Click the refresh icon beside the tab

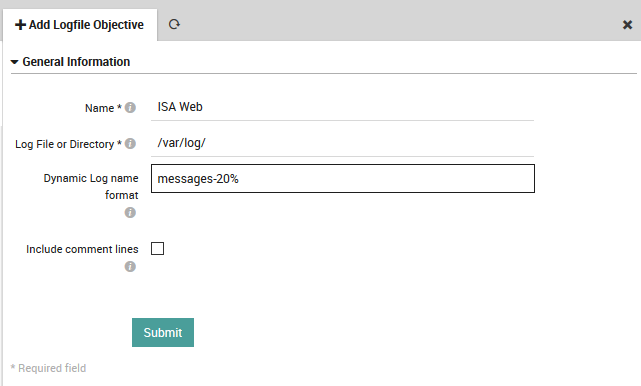(174, 25)
